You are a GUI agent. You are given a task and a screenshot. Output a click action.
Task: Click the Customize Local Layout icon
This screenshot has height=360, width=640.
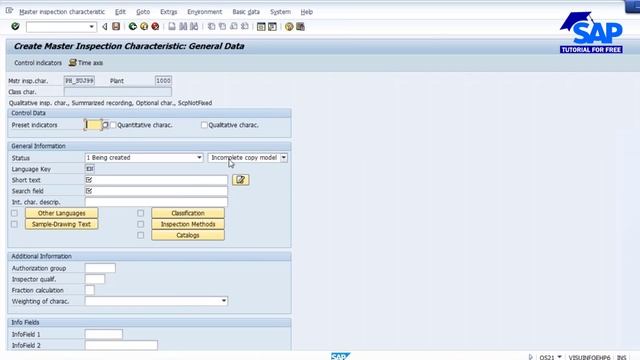300,27
